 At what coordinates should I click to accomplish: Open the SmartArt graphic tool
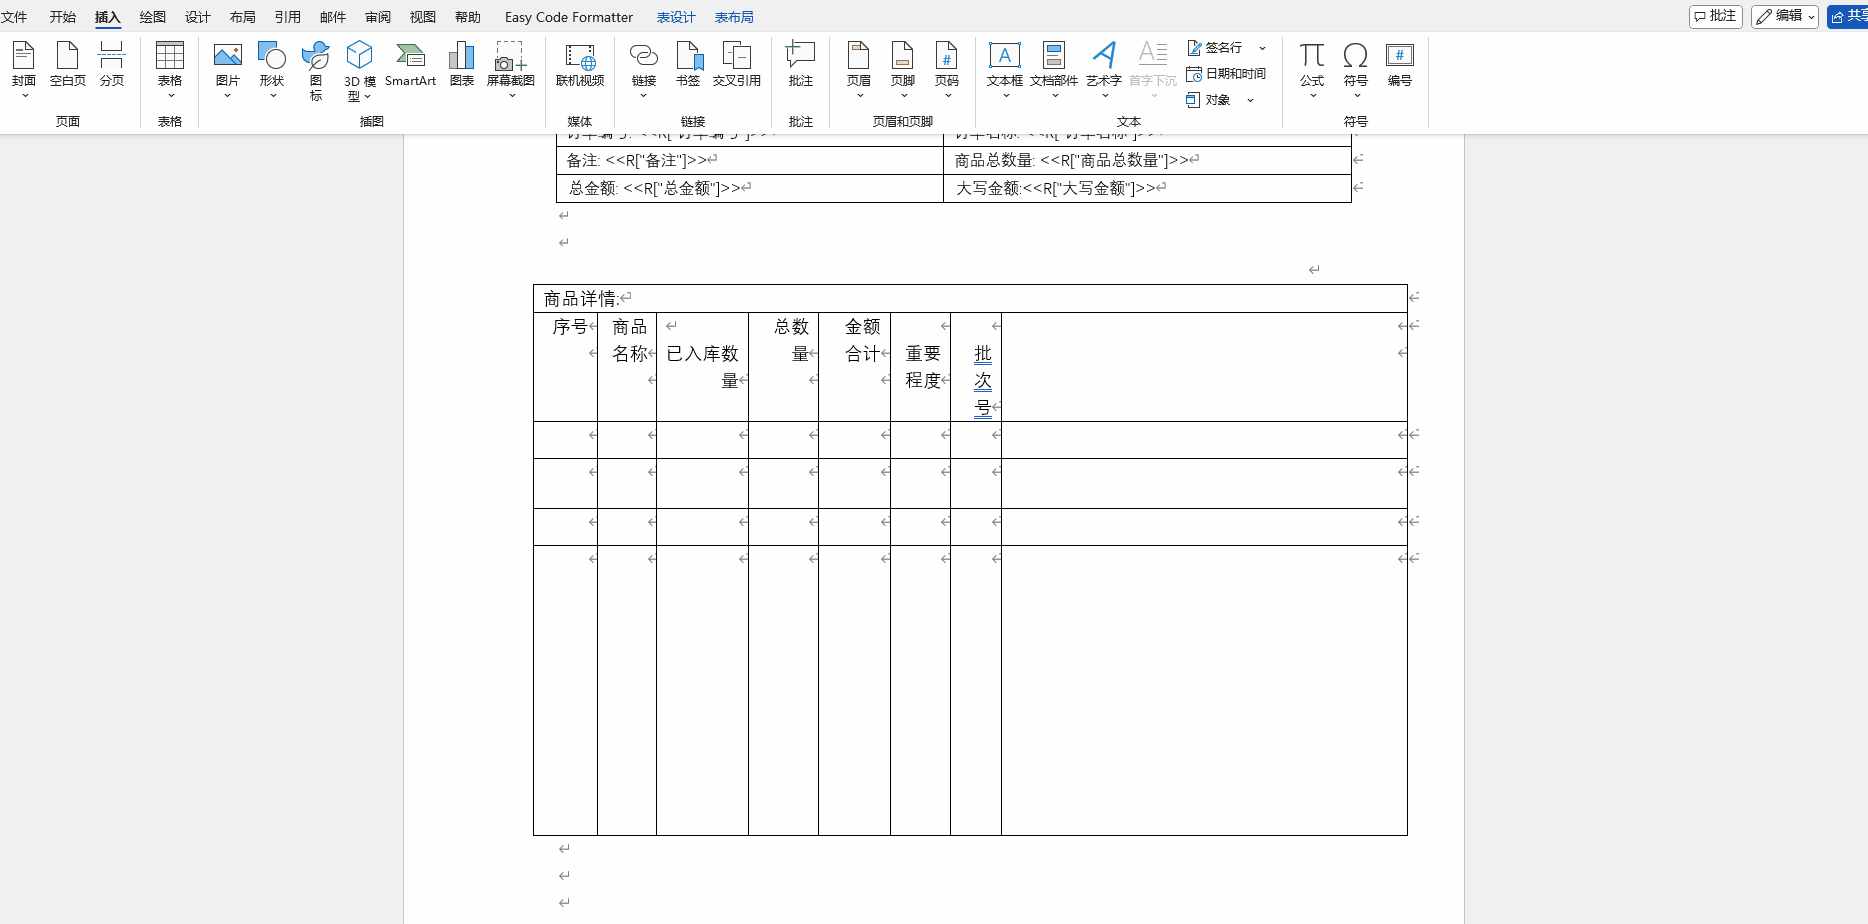pos(410,65)
